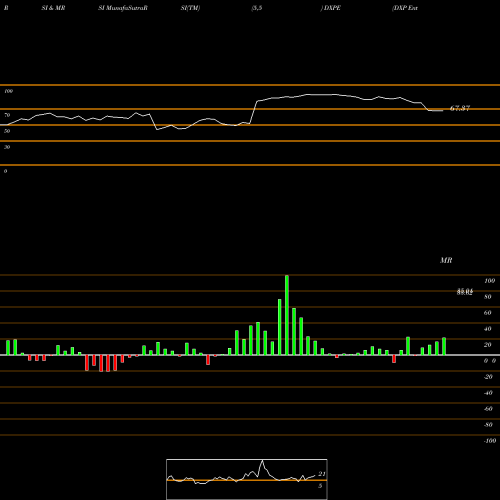Click the tallest green histogram bar

tap(287, 315)
